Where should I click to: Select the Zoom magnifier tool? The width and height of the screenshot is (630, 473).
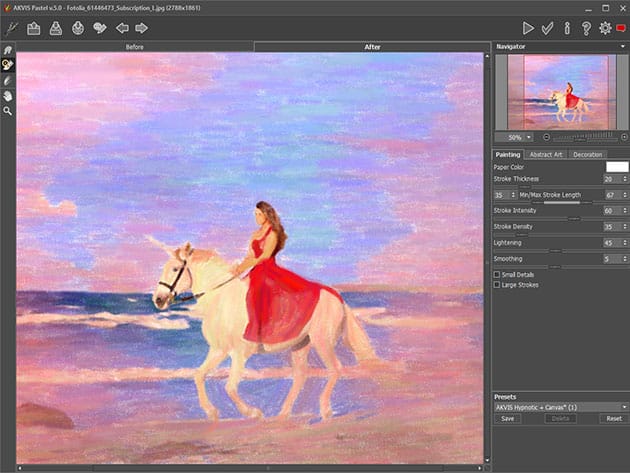pyautogui.click(x=8, y=110)
